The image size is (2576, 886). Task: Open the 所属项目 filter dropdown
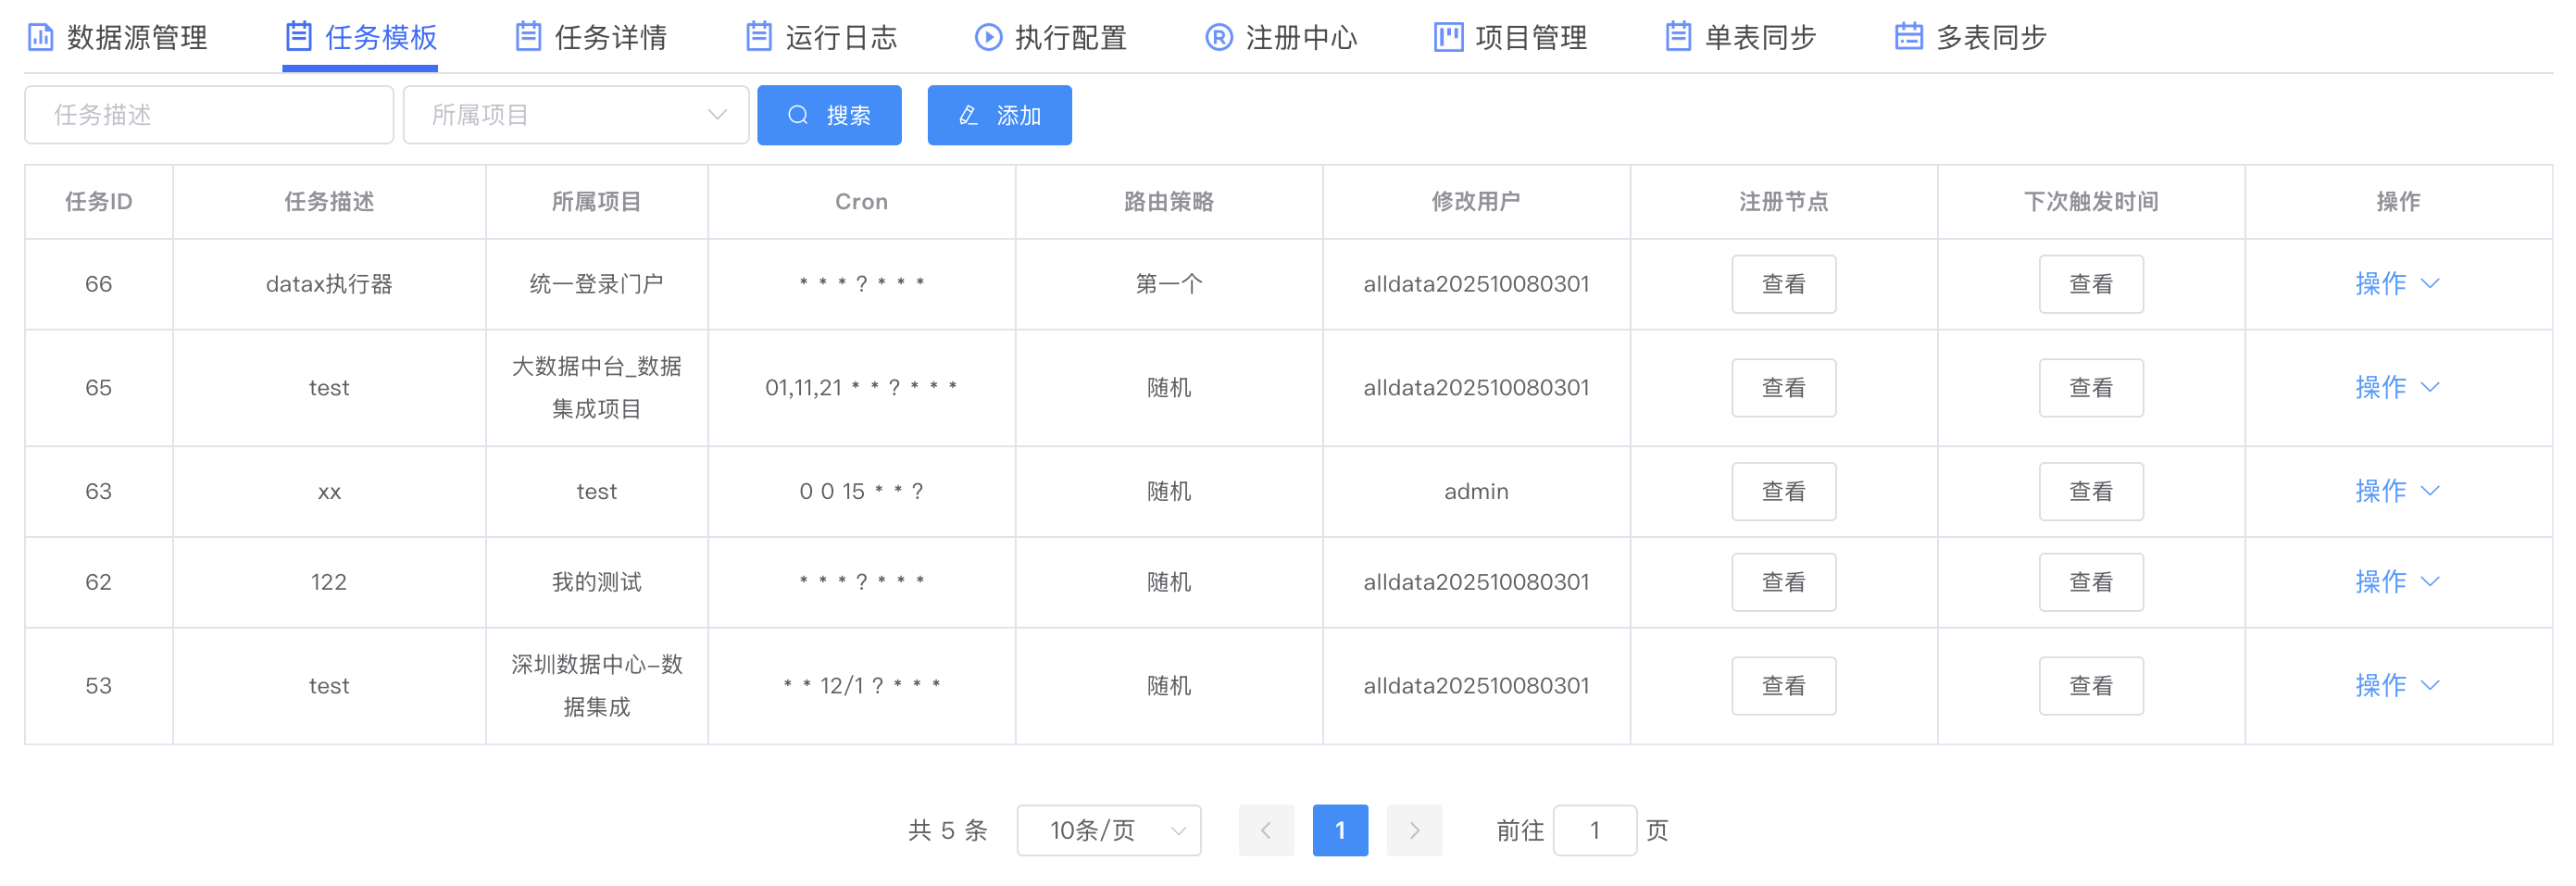click(x=576, y=115)
